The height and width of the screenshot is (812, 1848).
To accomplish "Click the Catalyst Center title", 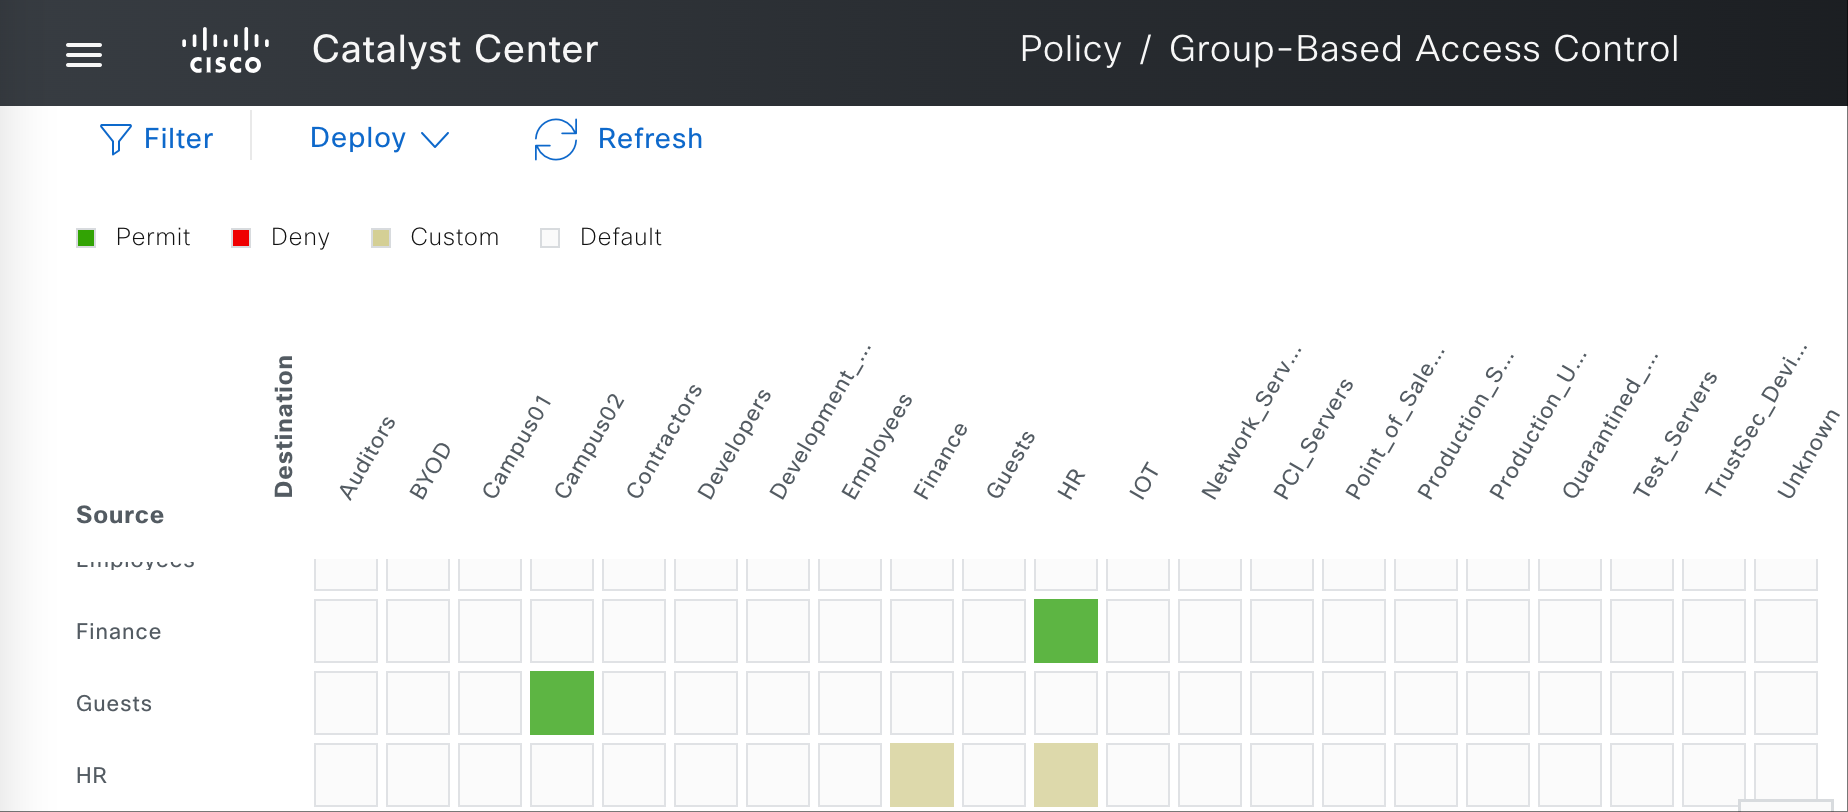I will [x=455, y=49].
